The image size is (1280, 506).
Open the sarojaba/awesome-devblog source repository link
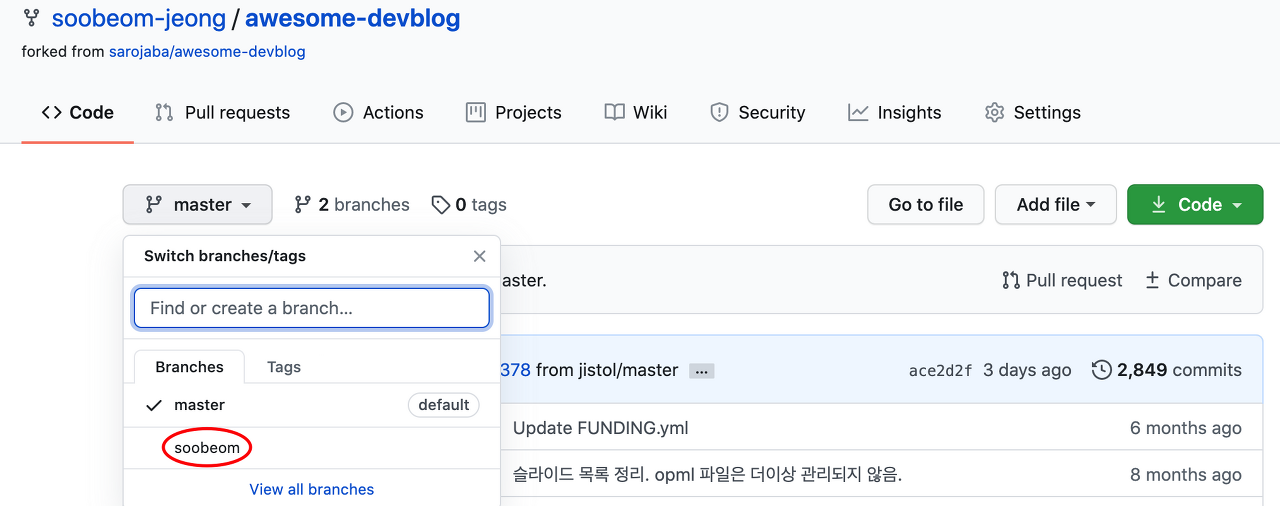point(207,51)
